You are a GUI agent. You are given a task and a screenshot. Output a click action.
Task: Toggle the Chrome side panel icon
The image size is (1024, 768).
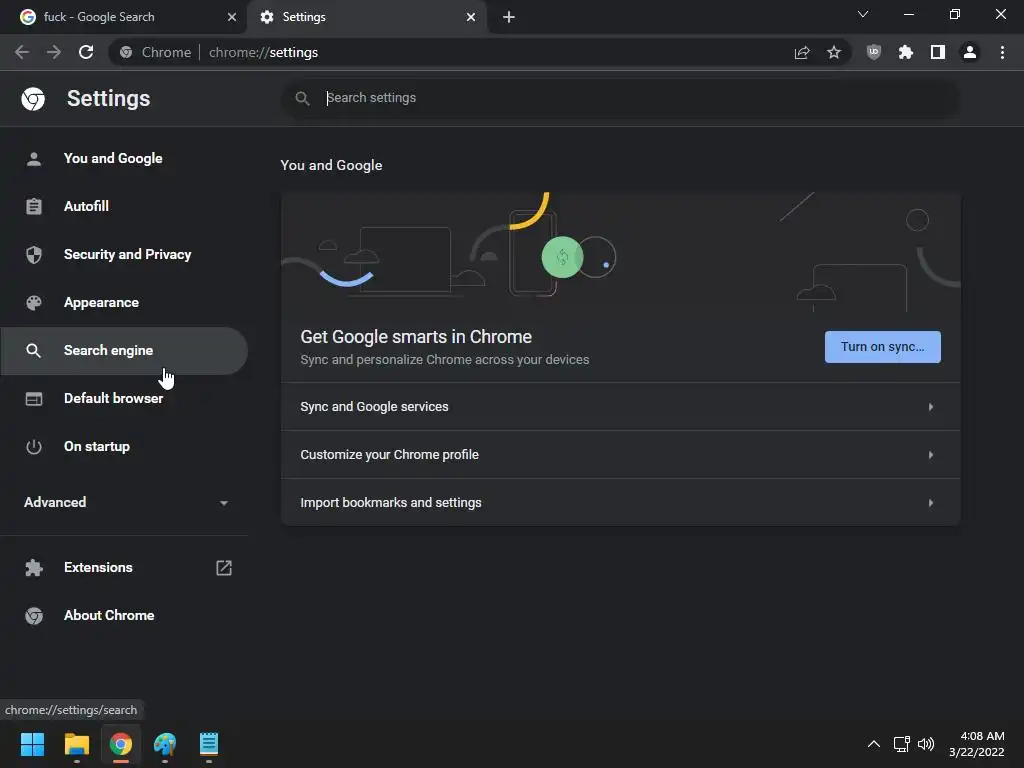(938, 52)
